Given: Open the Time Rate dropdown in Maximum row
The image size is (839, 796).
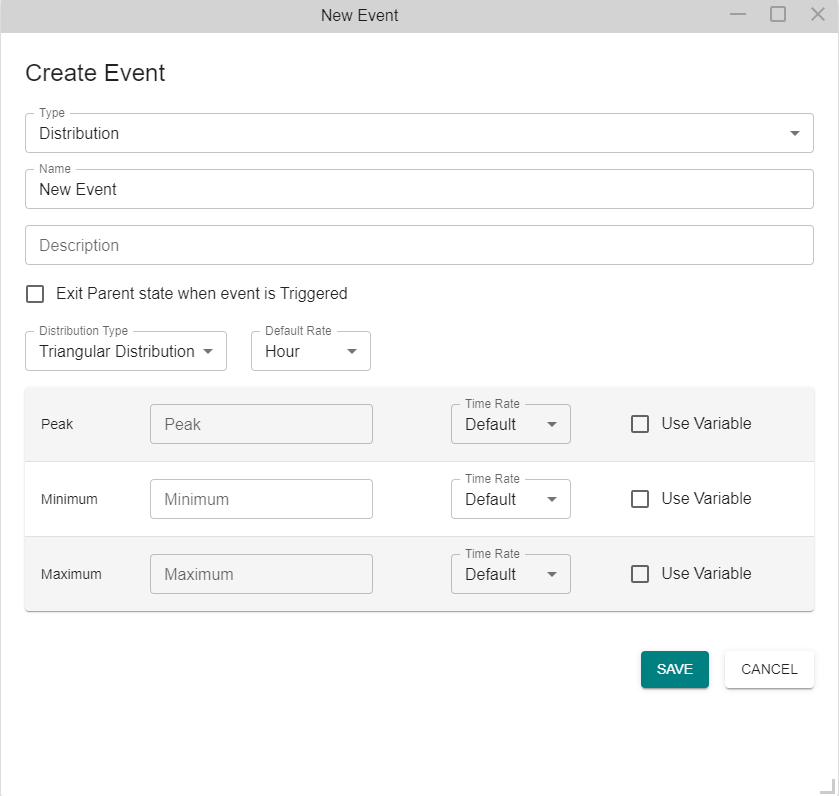Looking at the screenshot, I should 510,573.
